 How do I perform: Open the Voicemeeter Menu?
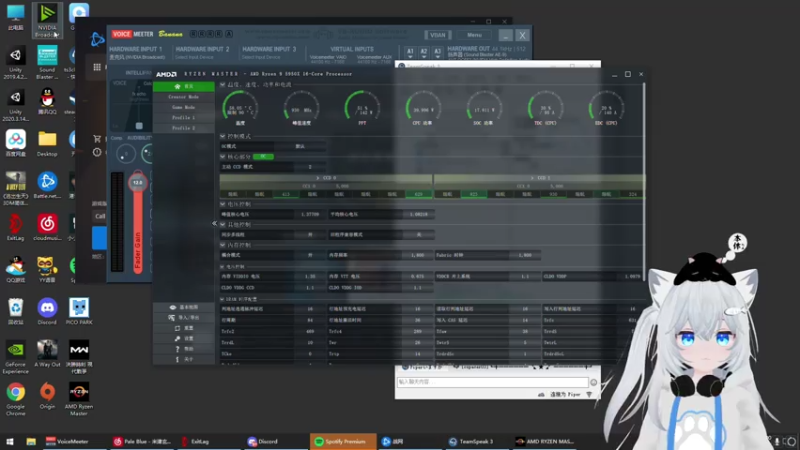tap(474, 35)
